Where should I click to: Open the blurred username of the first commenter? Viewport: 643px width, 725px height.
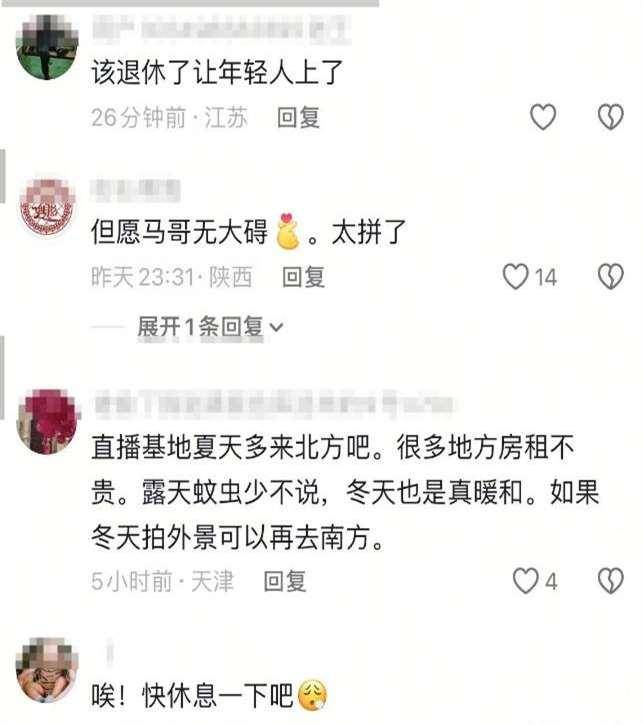click(x=222, y=29)
